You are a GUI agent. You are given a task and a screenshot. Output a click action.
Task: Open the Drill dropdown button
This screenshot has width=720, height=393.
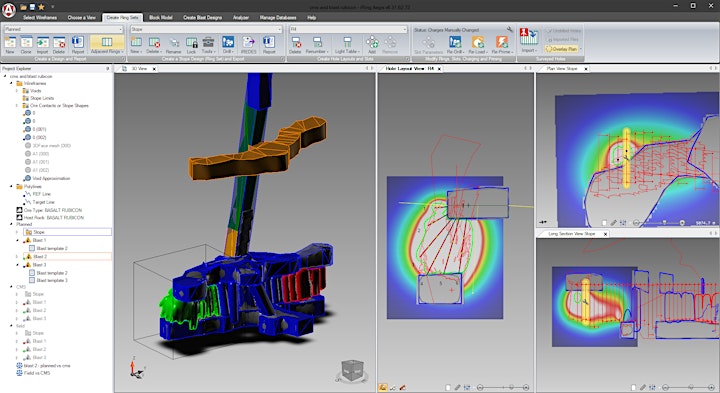(x=228, y=45)
